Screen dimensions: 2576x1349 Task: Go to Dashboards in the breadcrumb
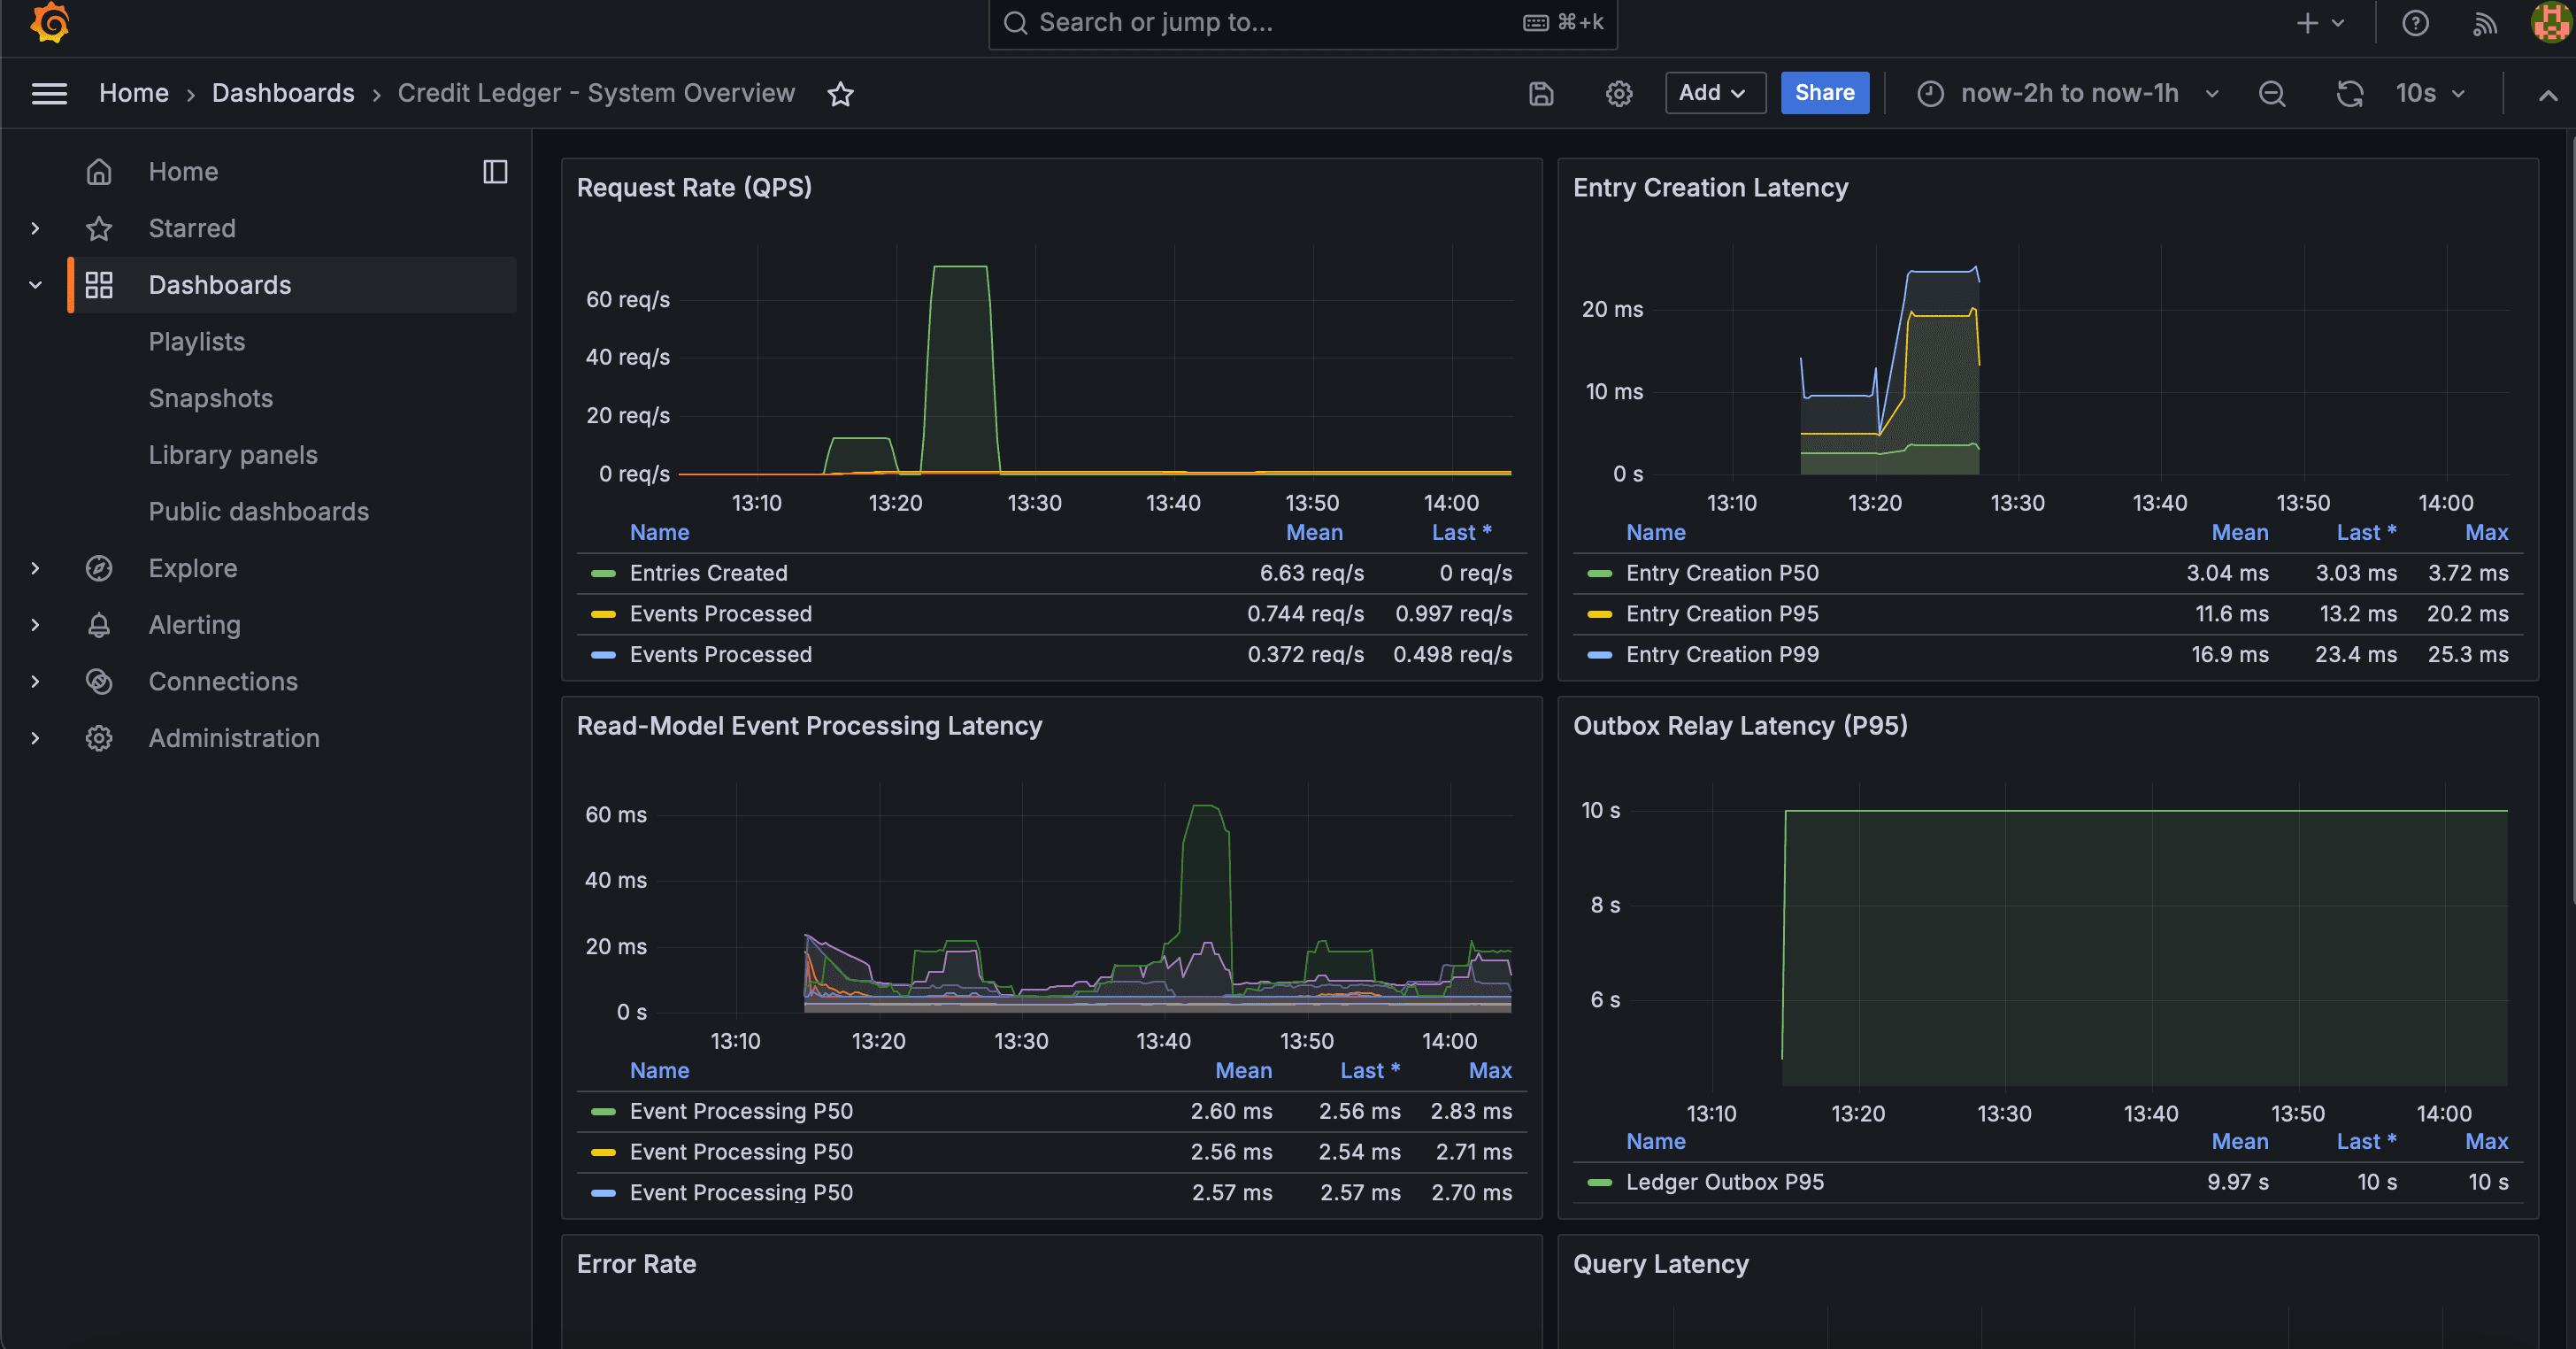(x=283, y=93)
